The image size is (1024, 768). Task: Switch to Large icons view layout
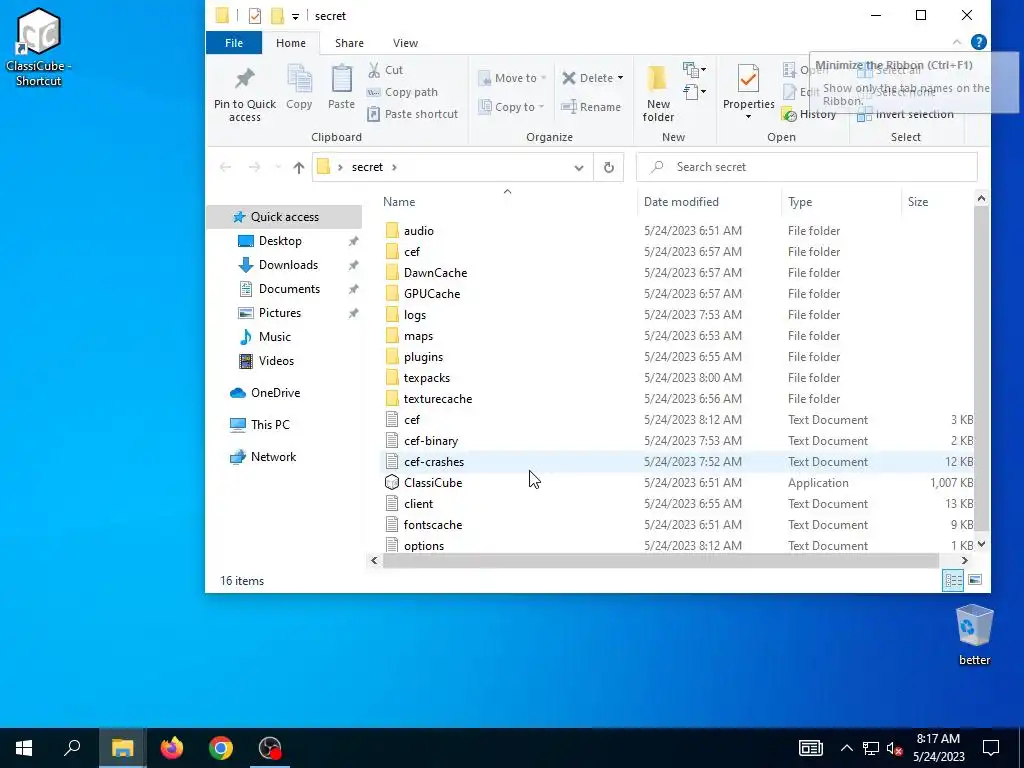(x=974, y=580)
